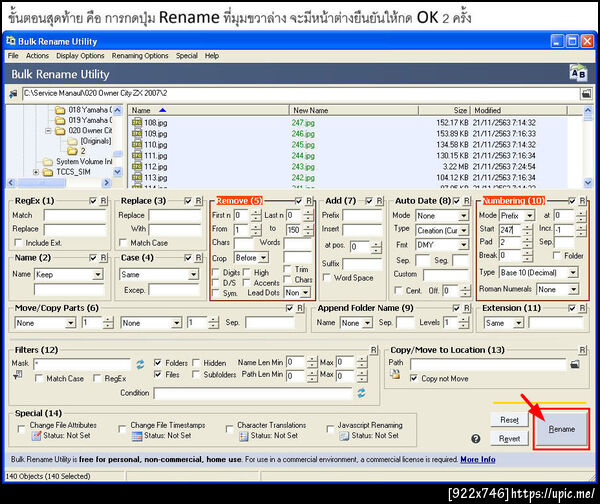The height and width of the screenshot is (504, 600).
Task: Open the Extension Same dropdown
Action: pos(518,323)
